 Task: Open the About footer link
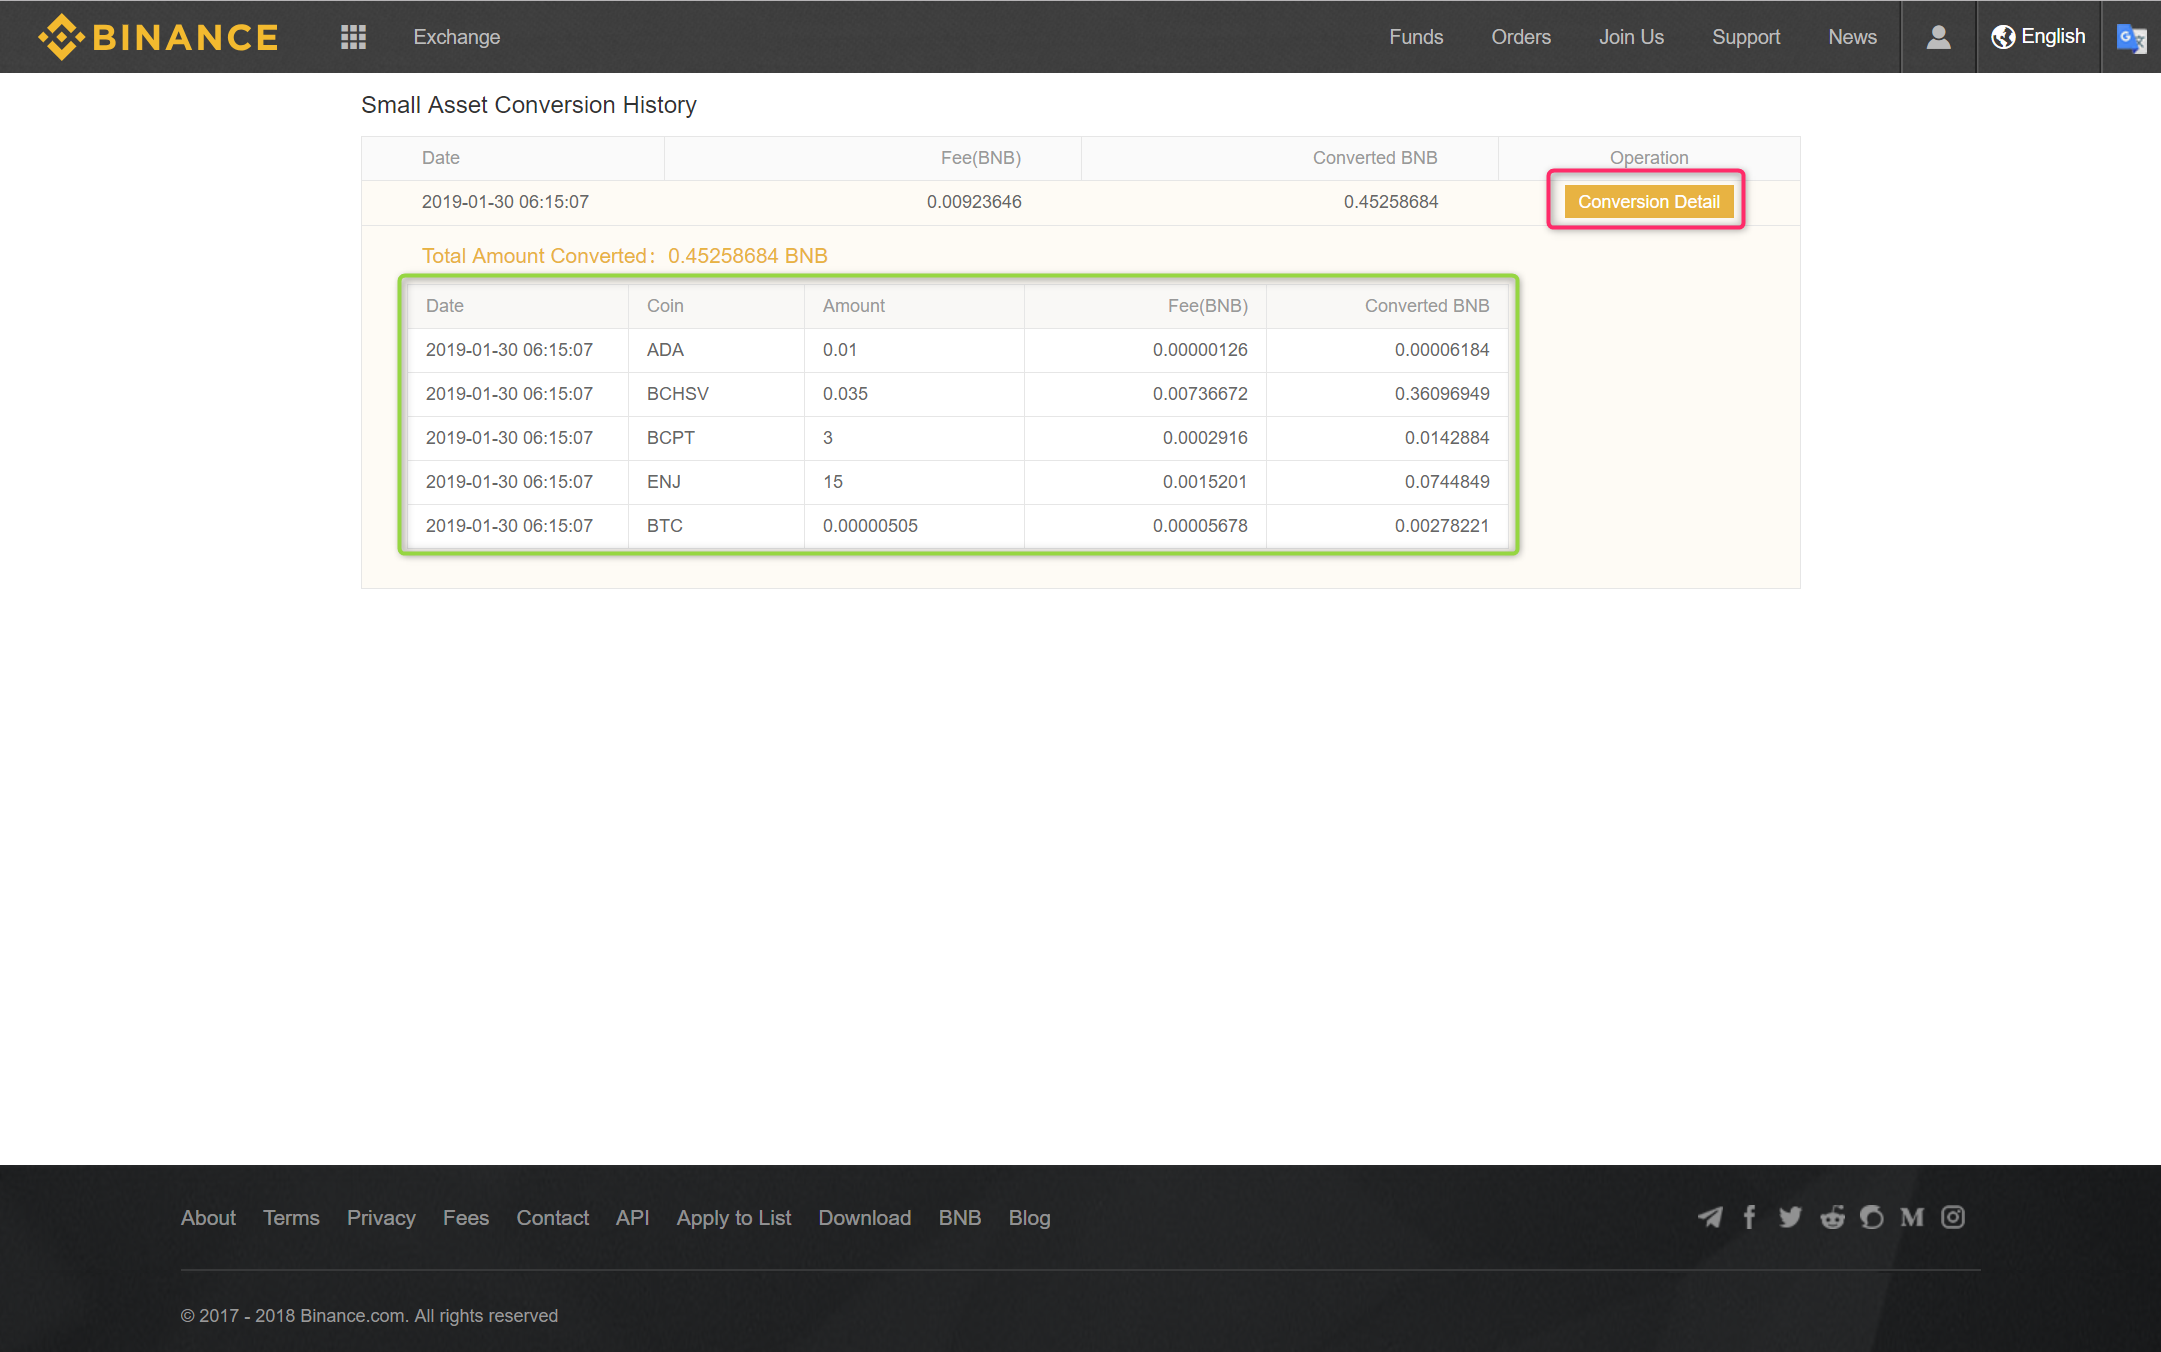(208, 1218)
